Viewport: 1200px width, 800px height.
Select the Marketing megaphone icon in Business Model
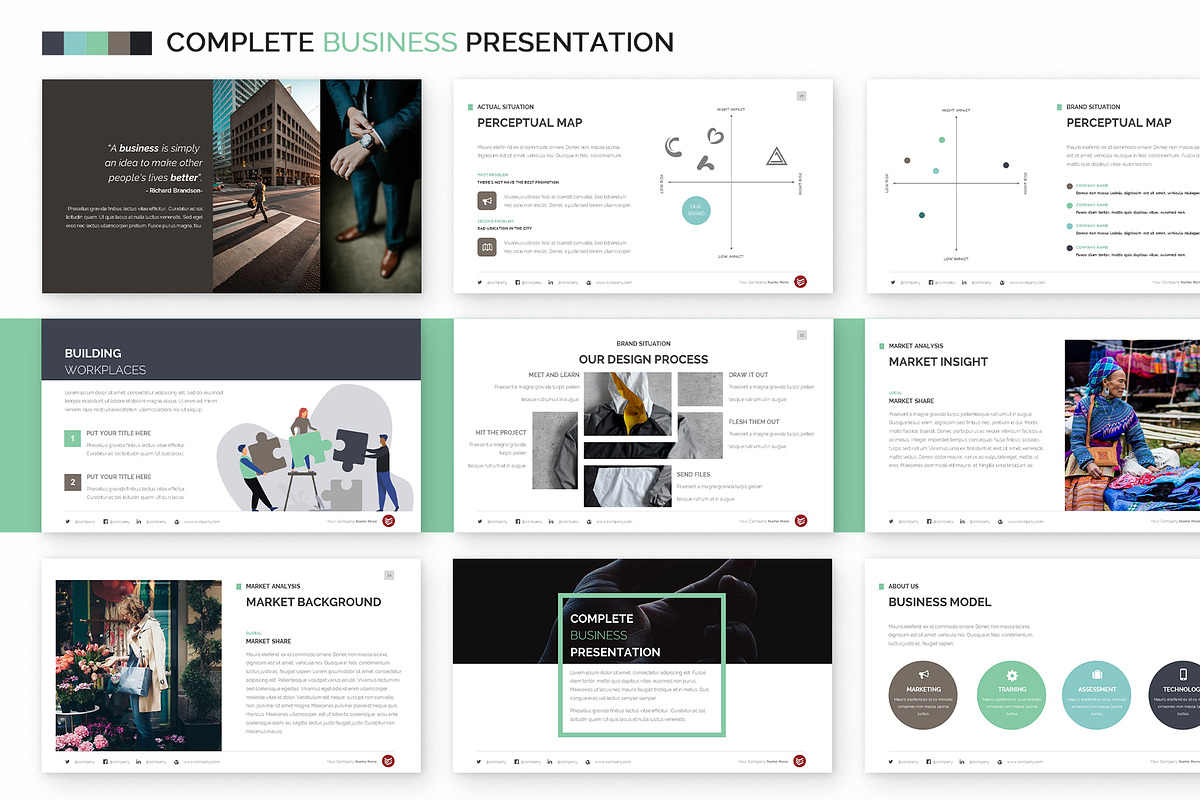click(923, 675)
